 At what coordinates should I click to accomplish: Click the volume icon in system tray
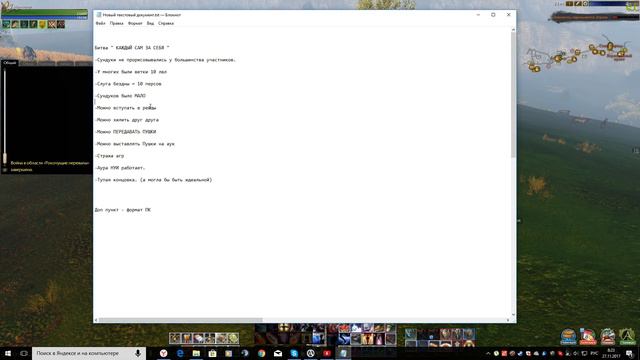point(576,353)
